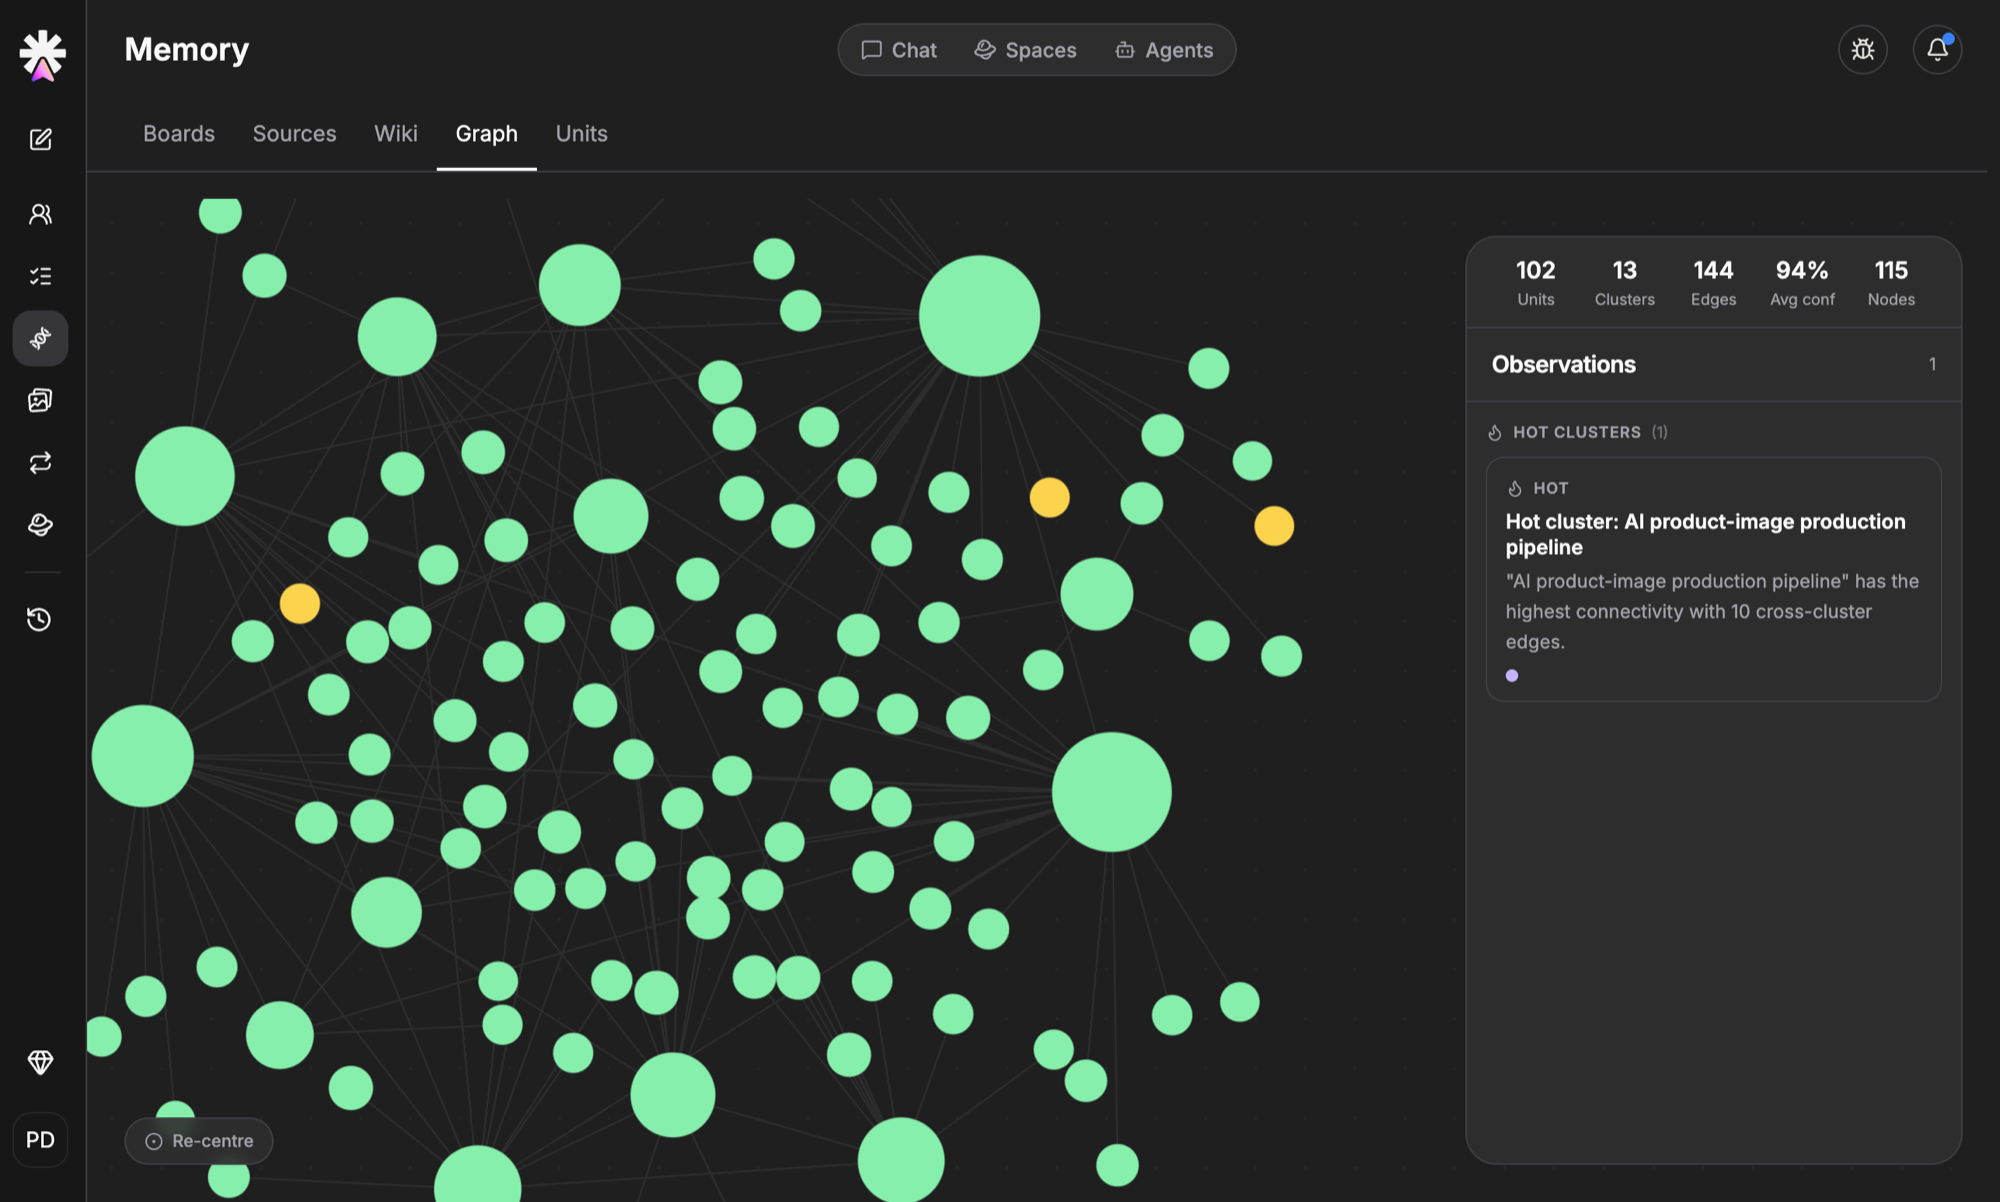The height and width of the screenshot is (1202, 2000).
Task: Open the planet Spaces sidebar icon
Action: [40, 524]
